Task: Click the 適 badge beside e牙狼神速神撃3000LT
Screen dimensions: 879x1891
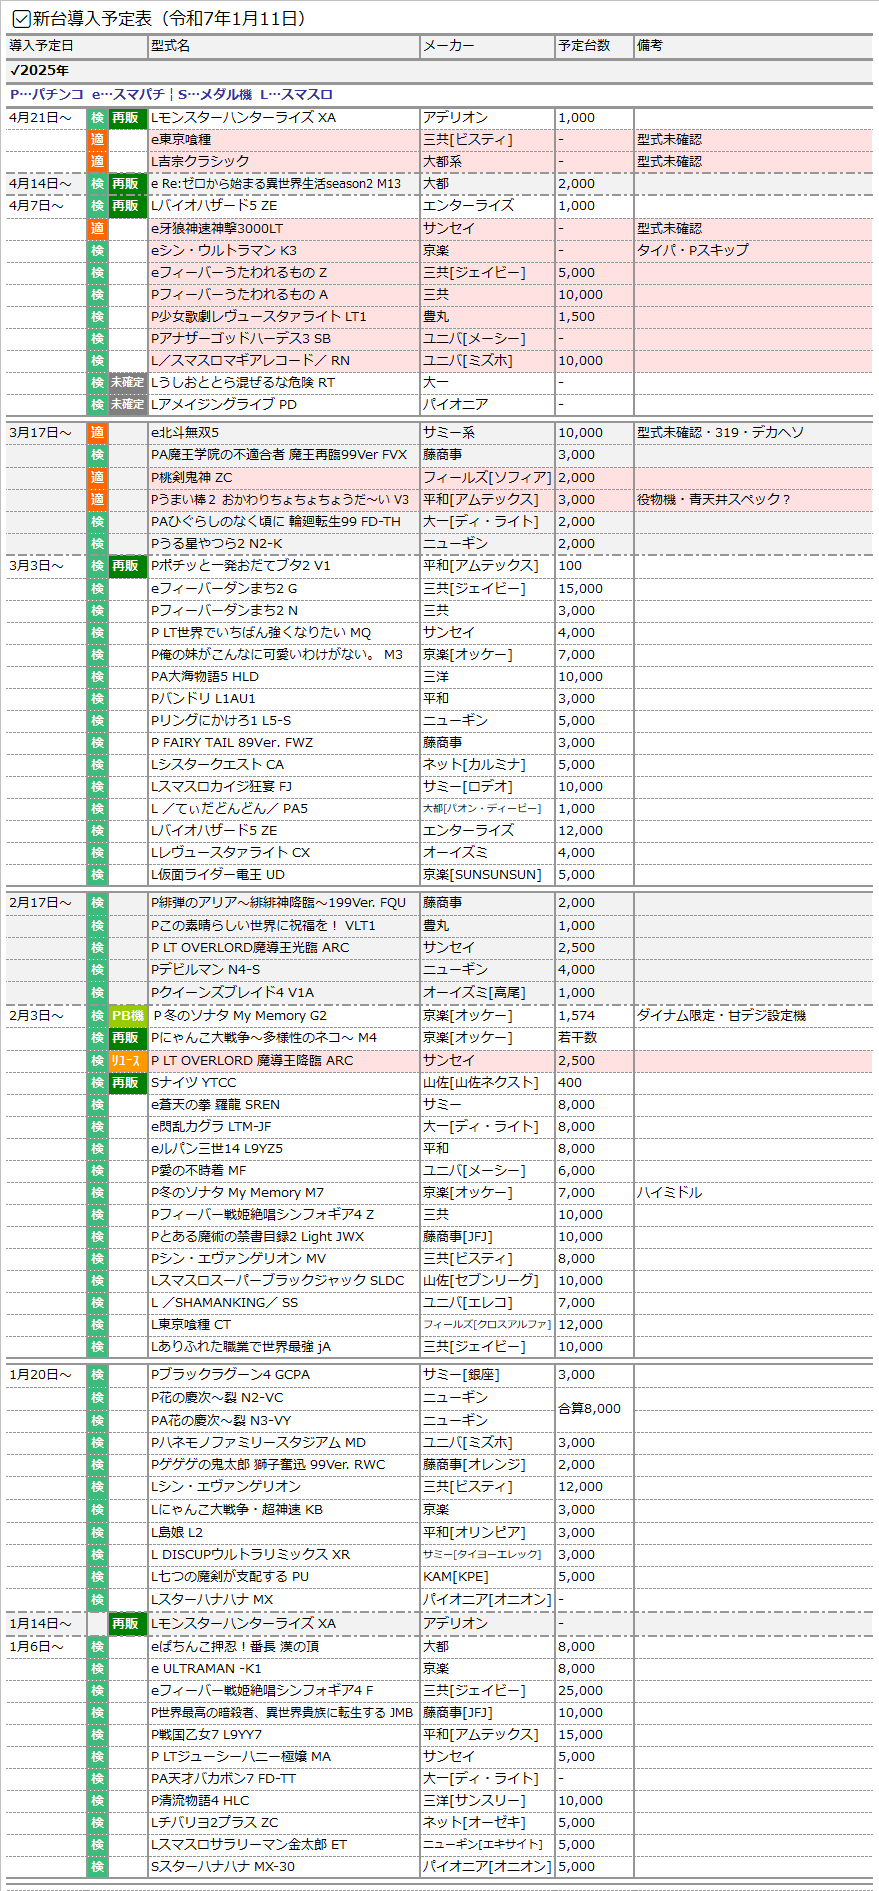Action: (97, 229)
